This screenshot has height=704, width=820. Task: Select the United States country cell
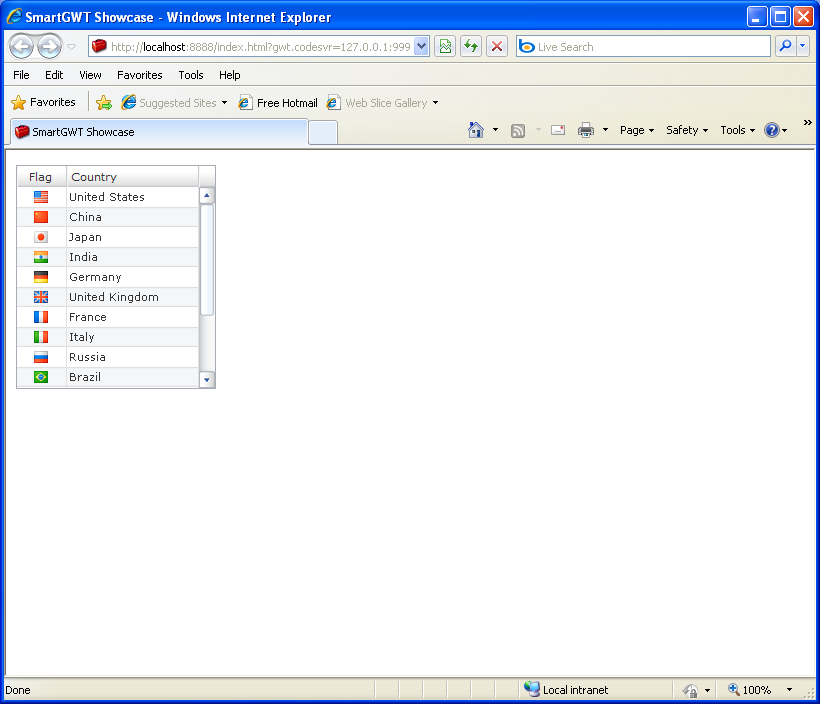coord(133,197)
